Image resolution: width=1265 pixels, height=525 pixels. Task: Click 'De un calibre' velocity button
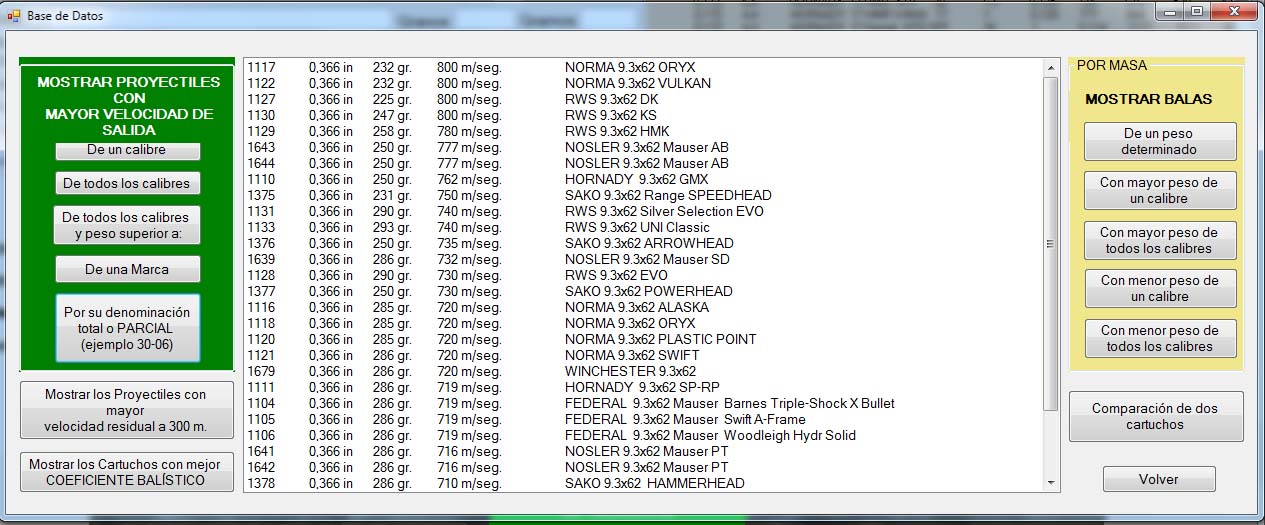tap(127, 150)
